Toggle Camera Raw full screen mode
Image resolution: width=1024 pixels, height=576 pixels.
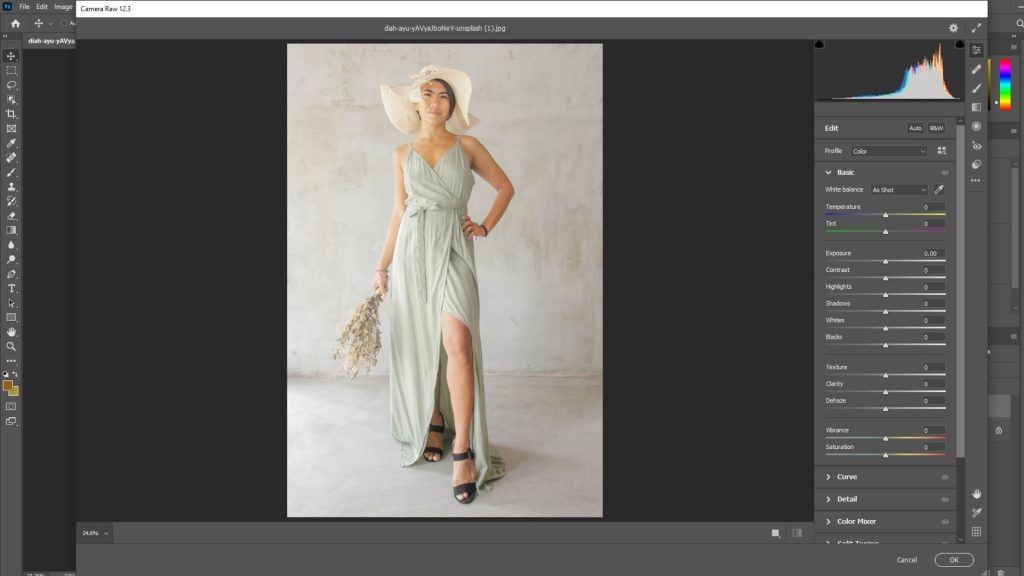pyautogui.click(x=976, y=28)
